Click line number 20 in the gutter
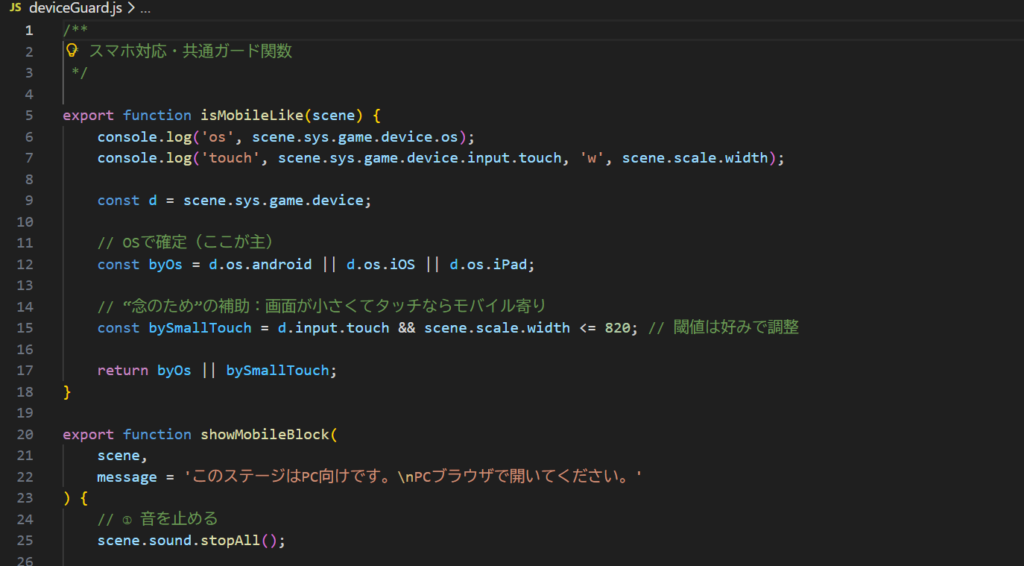The width and height of the screenshot is (1024, 566). click(26, 434)
